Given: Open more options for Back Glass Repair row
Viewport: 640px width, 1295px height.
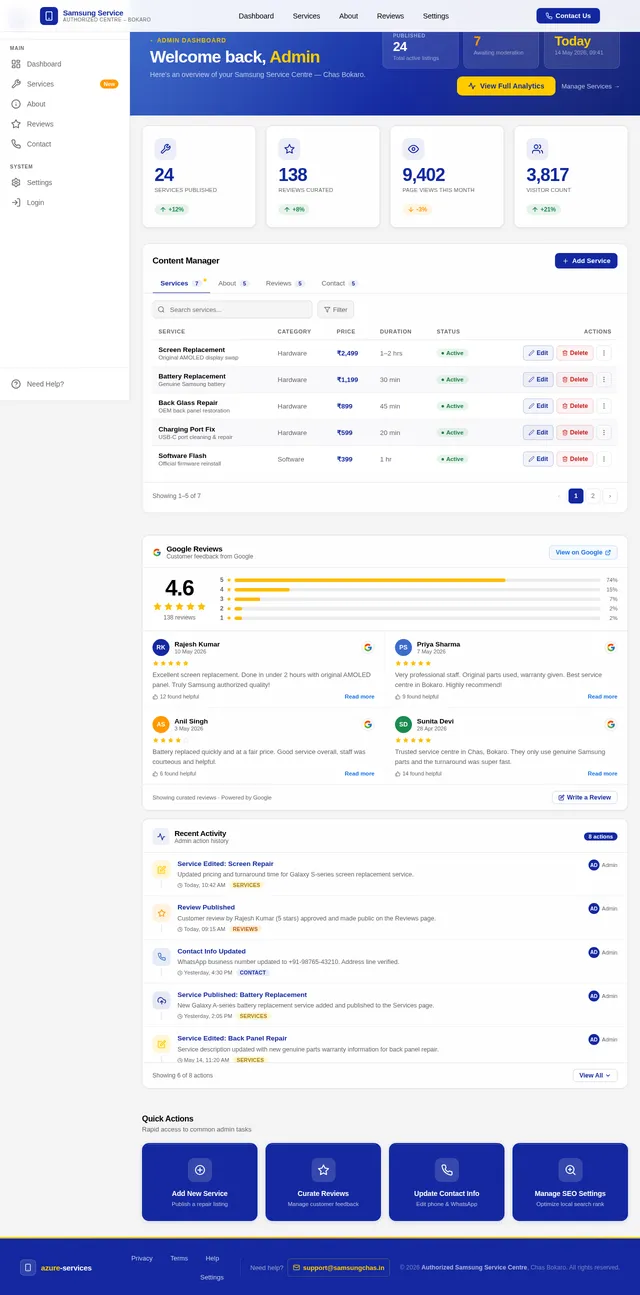Looking at the screenshot, I should point(603,406).
